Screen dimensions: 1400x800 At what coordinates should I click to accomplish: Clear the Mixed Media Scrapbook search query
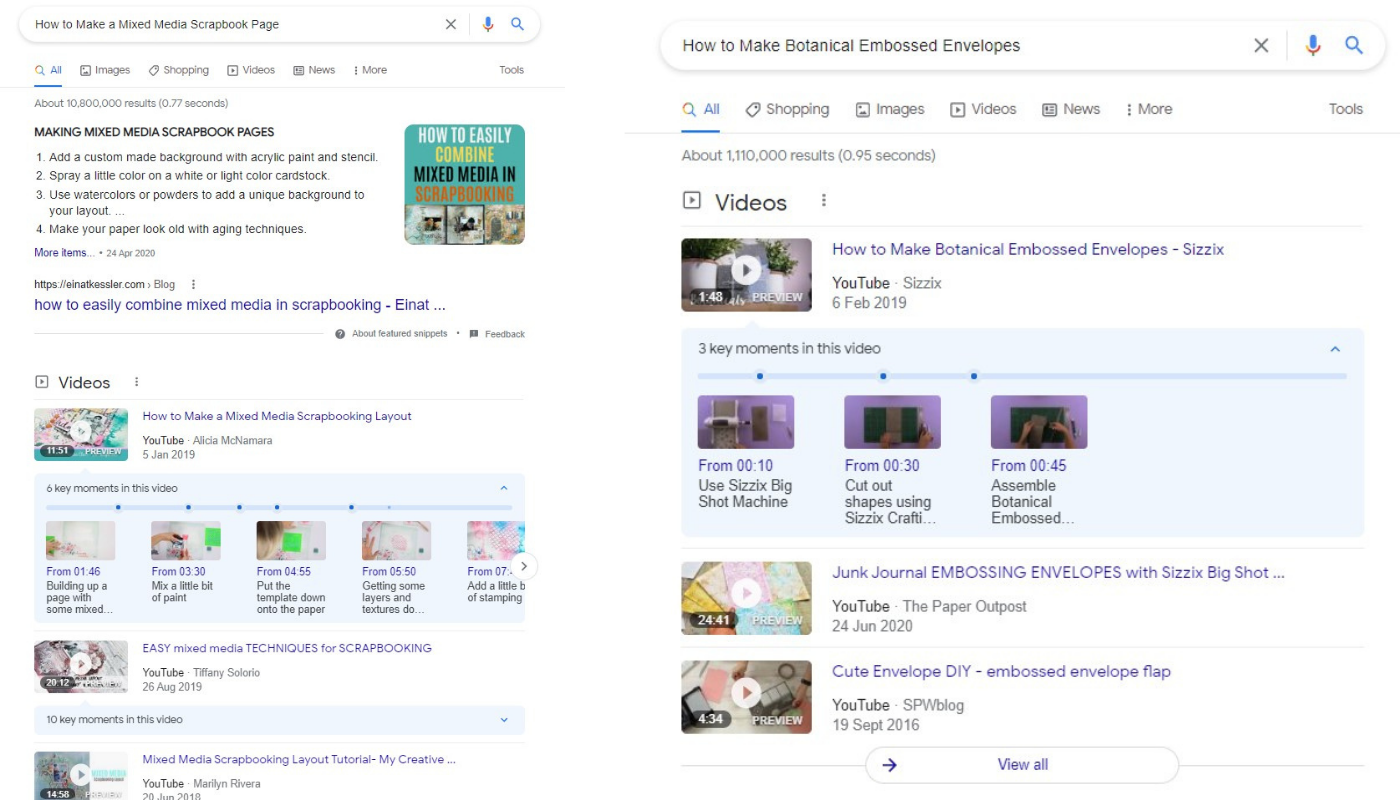451,25
